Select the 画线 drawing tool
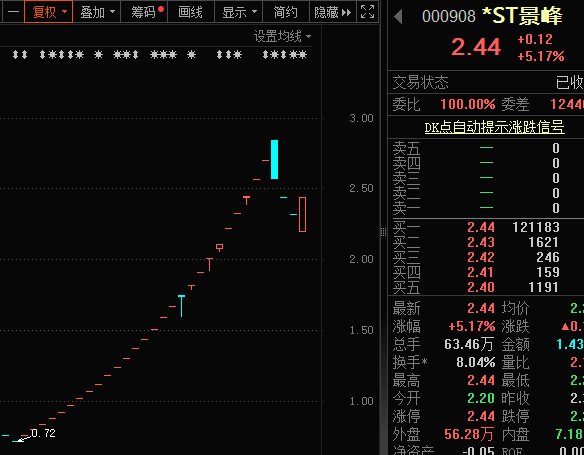This screenshot has width=584, height=455. pos(191,12)
